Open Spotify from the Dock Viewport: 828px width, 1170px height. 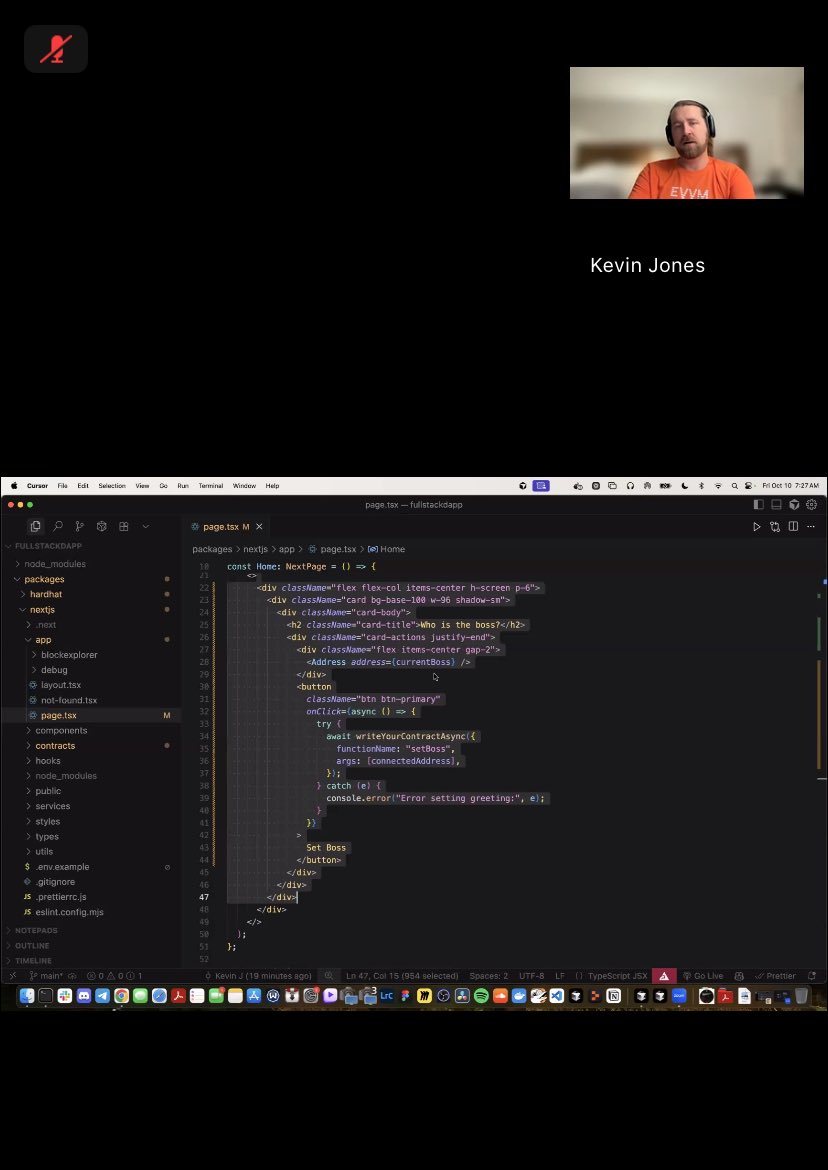tap(481, 996)
